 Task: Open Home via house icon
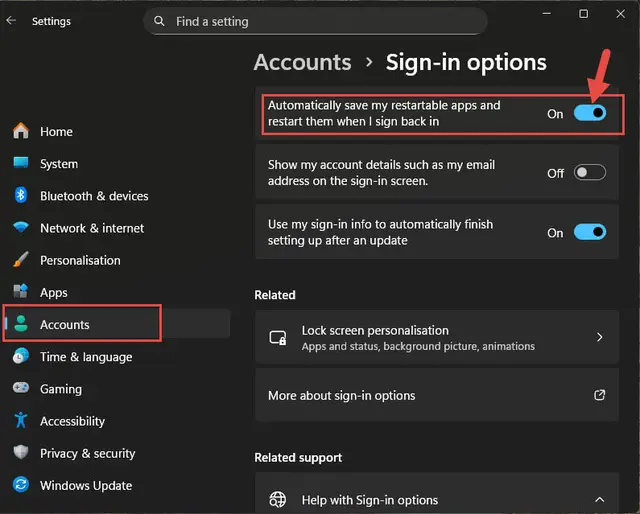[x=20, y=131]
